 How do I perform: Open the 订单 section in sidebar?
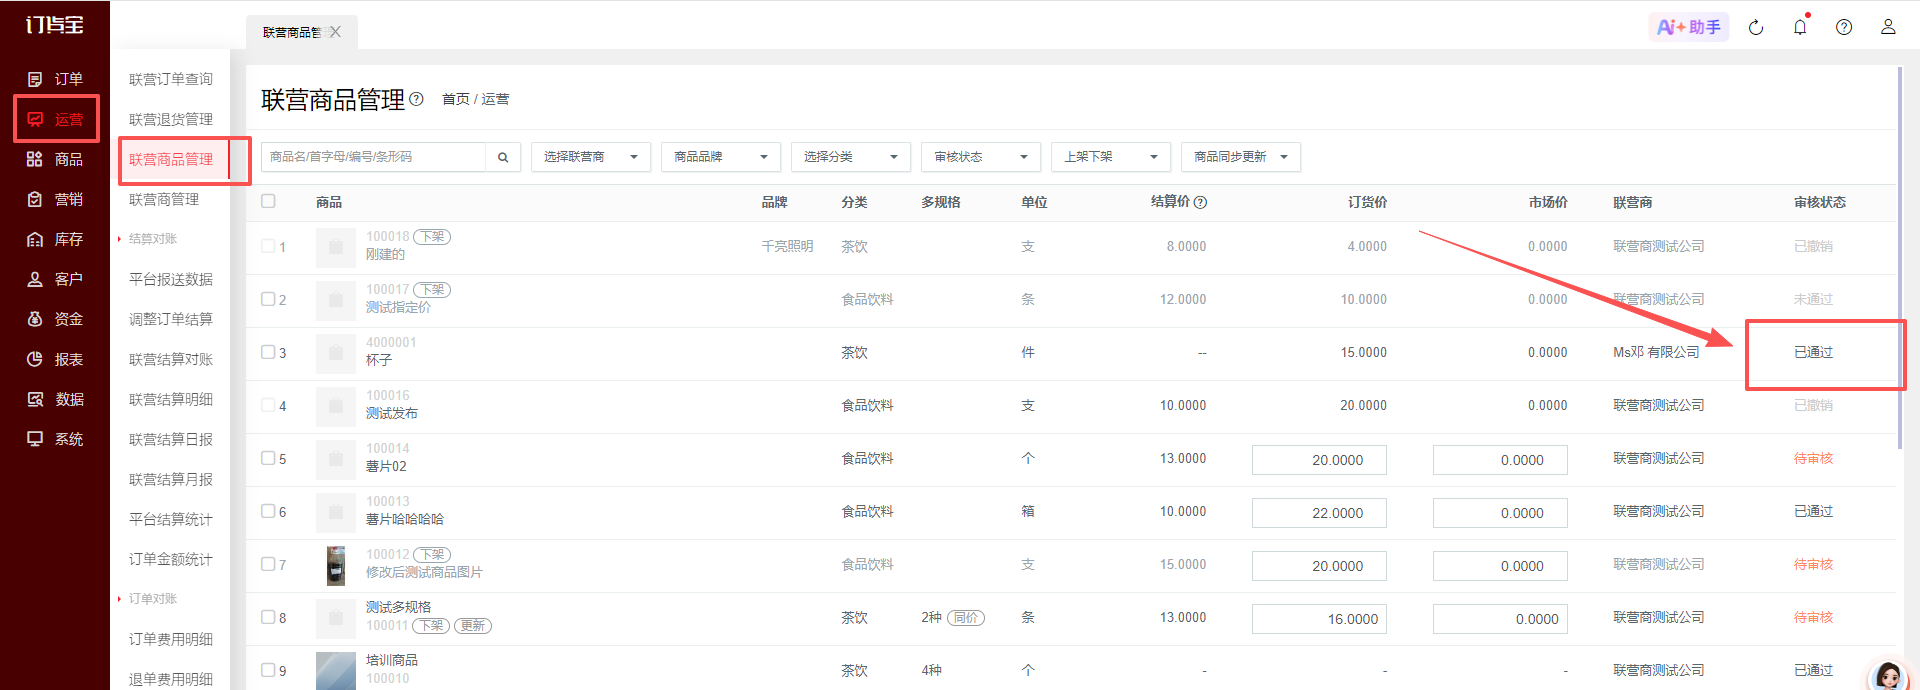click(x=55, y=79)
